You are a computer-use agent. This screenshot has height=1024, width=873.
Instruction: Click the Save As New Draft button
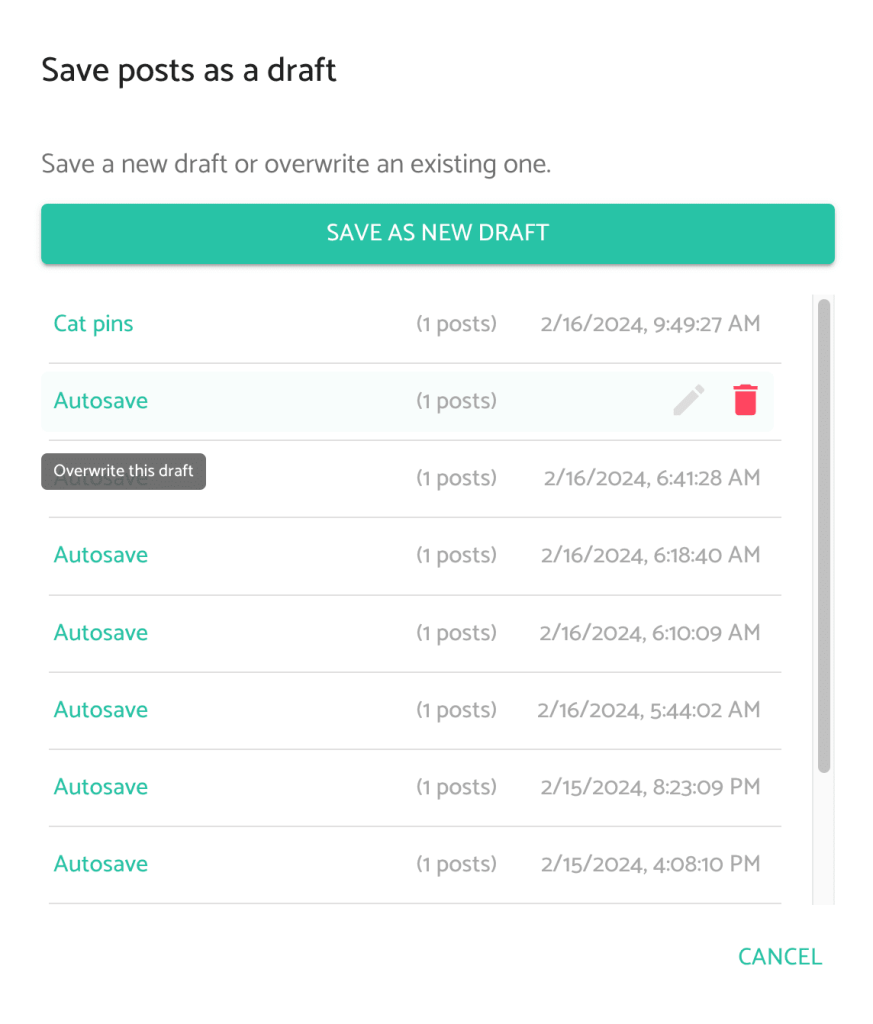(x=437, y=233)
